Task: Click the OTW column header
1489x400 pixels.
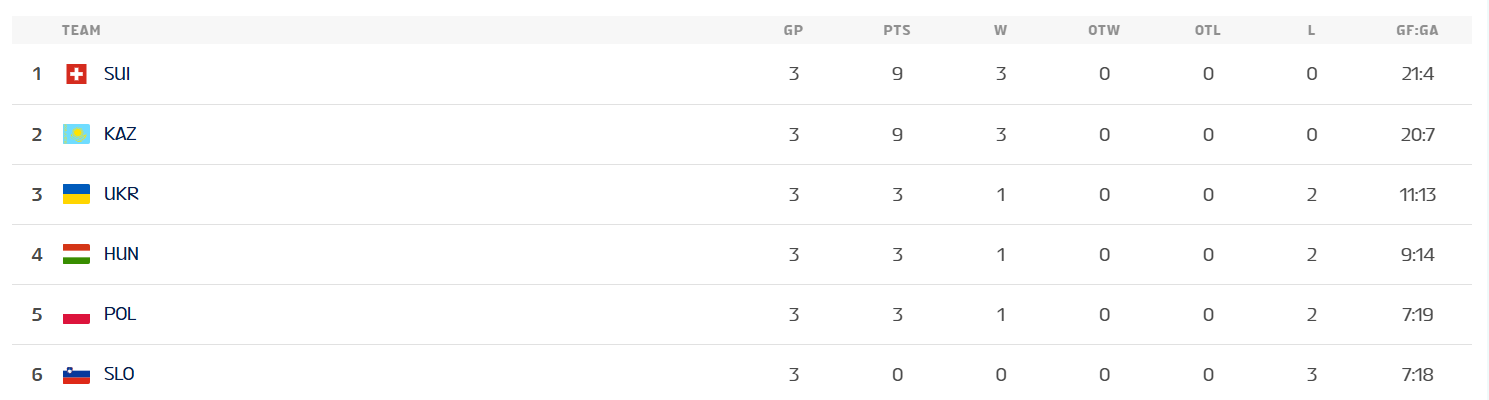Action: click(x=1104, y=30)
